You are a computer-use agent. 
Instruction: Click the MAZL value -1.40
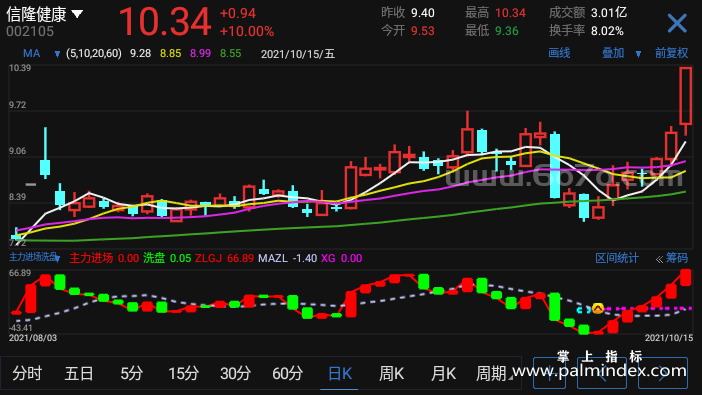click(304, 258)
